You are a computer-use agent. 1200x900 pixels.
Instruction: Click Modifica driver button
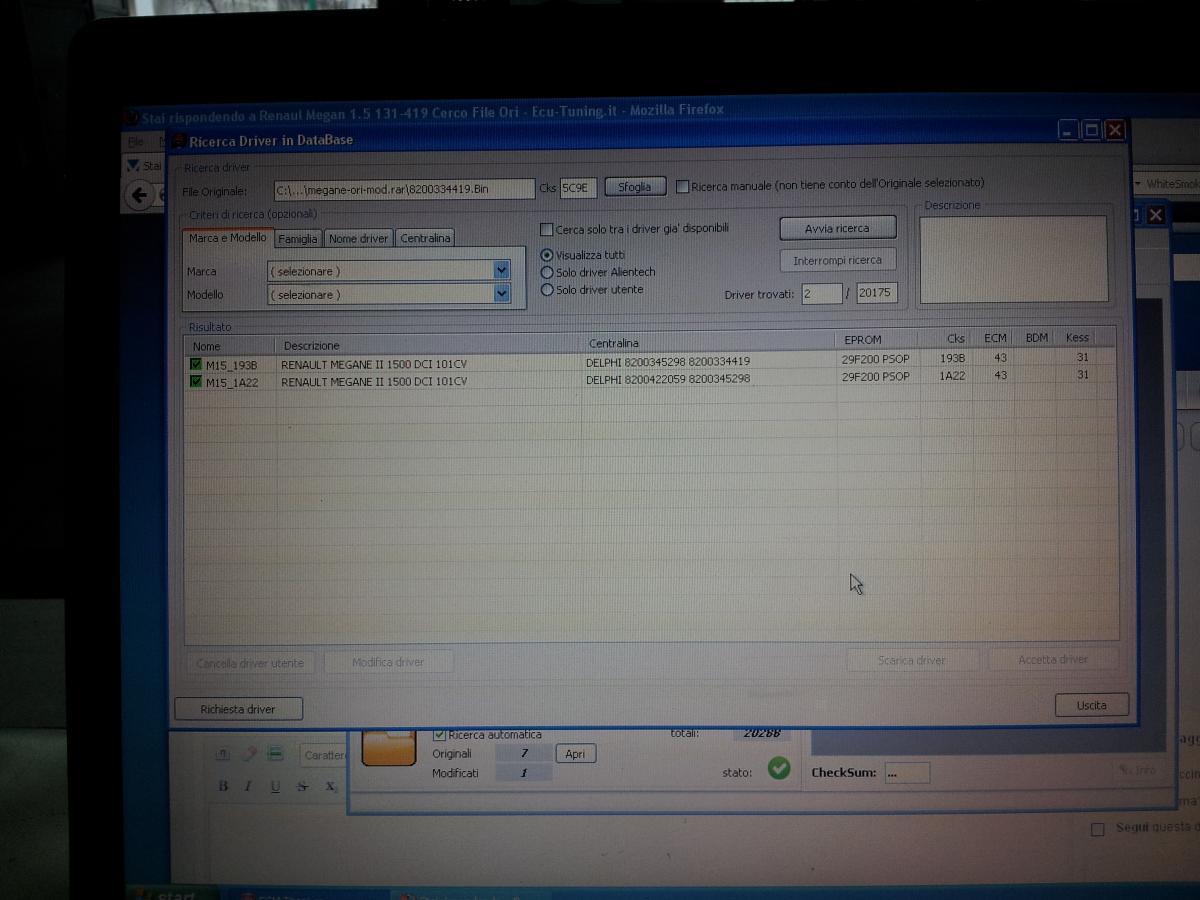tap(388, 662)
